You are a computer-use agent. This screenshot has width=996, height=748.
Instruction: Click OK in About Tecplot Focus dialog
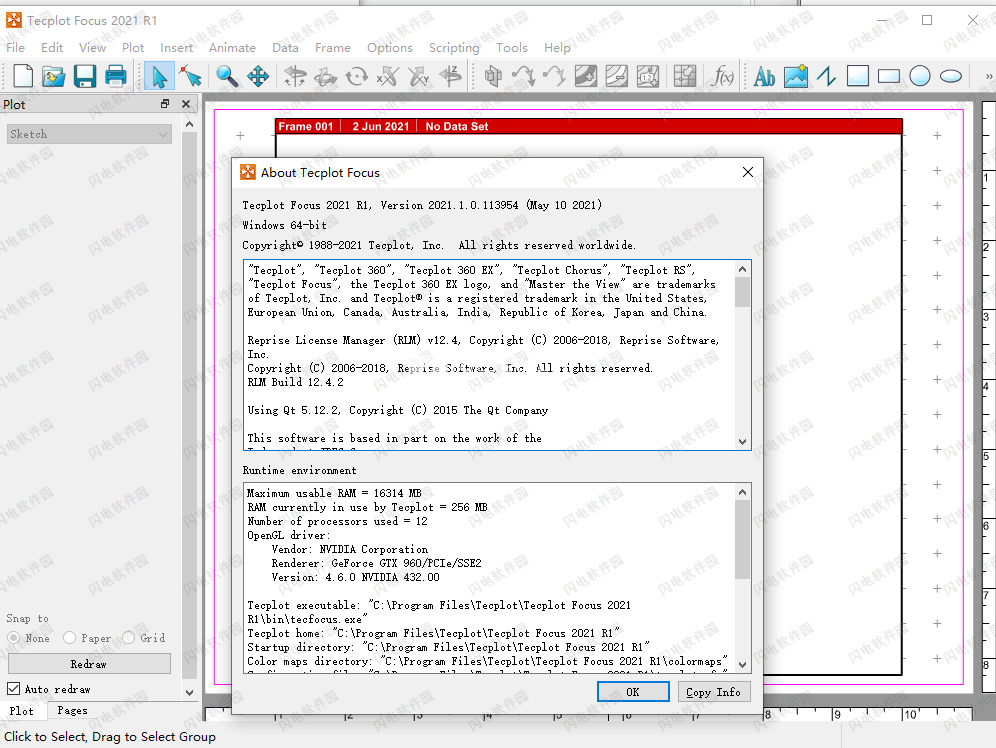point(633,691)
